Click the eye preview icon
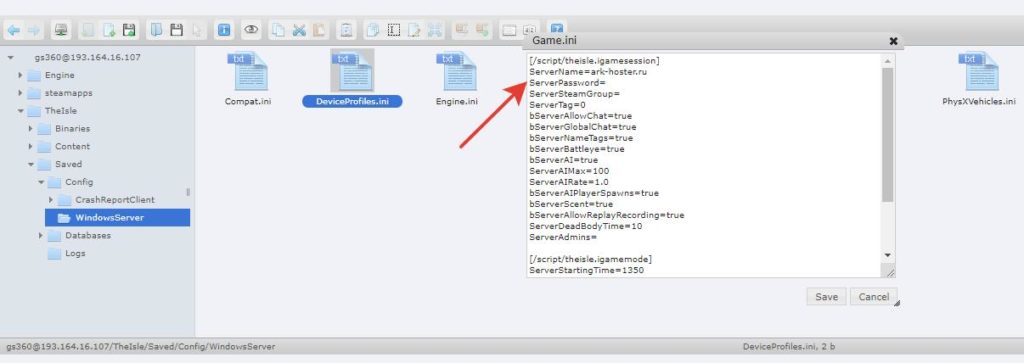 pos(250,30)
